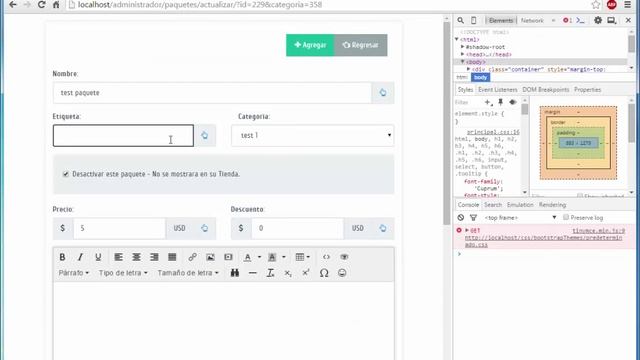Reset the Etiqueta field icon
This screenshot has width=640, height=360.
tap(204, 136)
